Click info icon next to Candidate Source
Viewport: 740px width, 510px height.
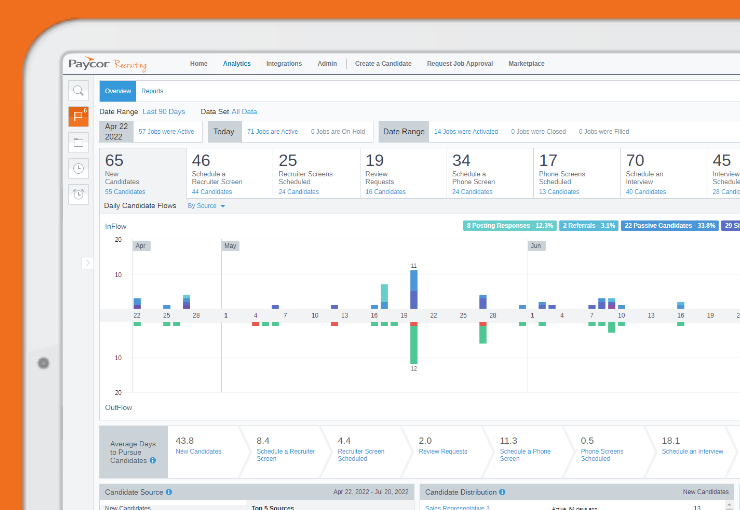[x=169, y=492]
